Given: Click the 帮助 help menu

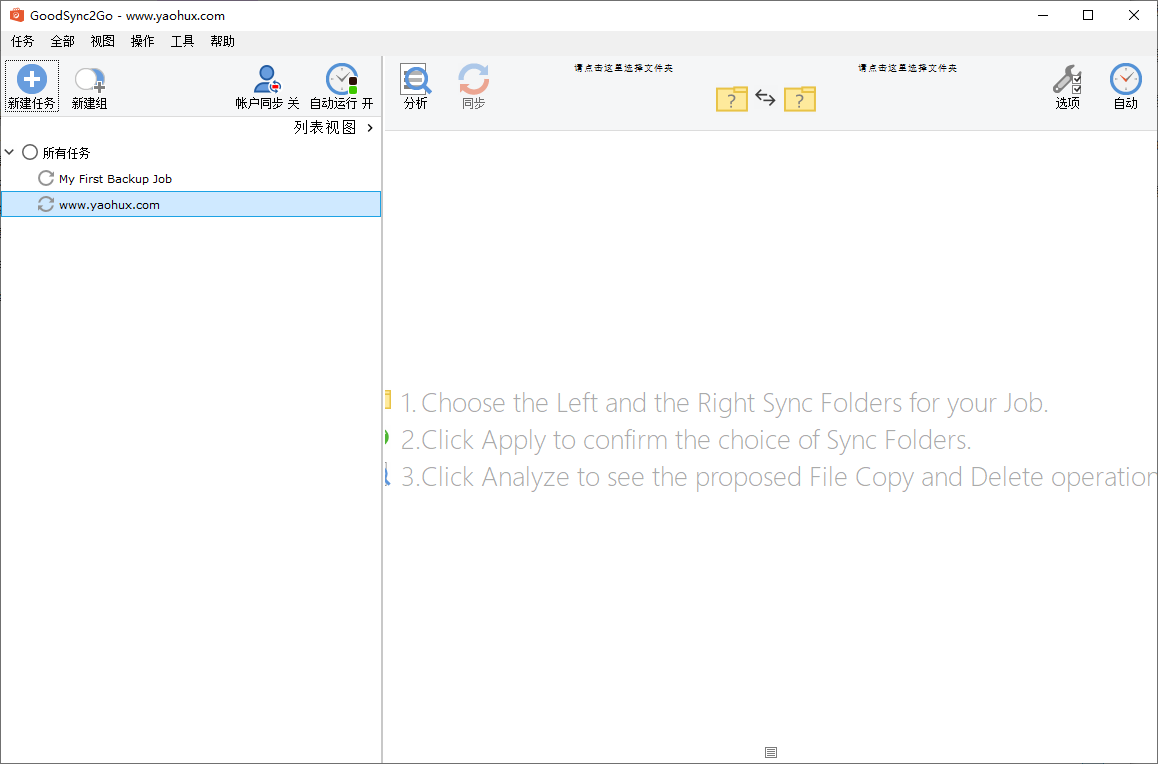Looking at the screenshot, I should pyautogui.click(x=222, y=41).
